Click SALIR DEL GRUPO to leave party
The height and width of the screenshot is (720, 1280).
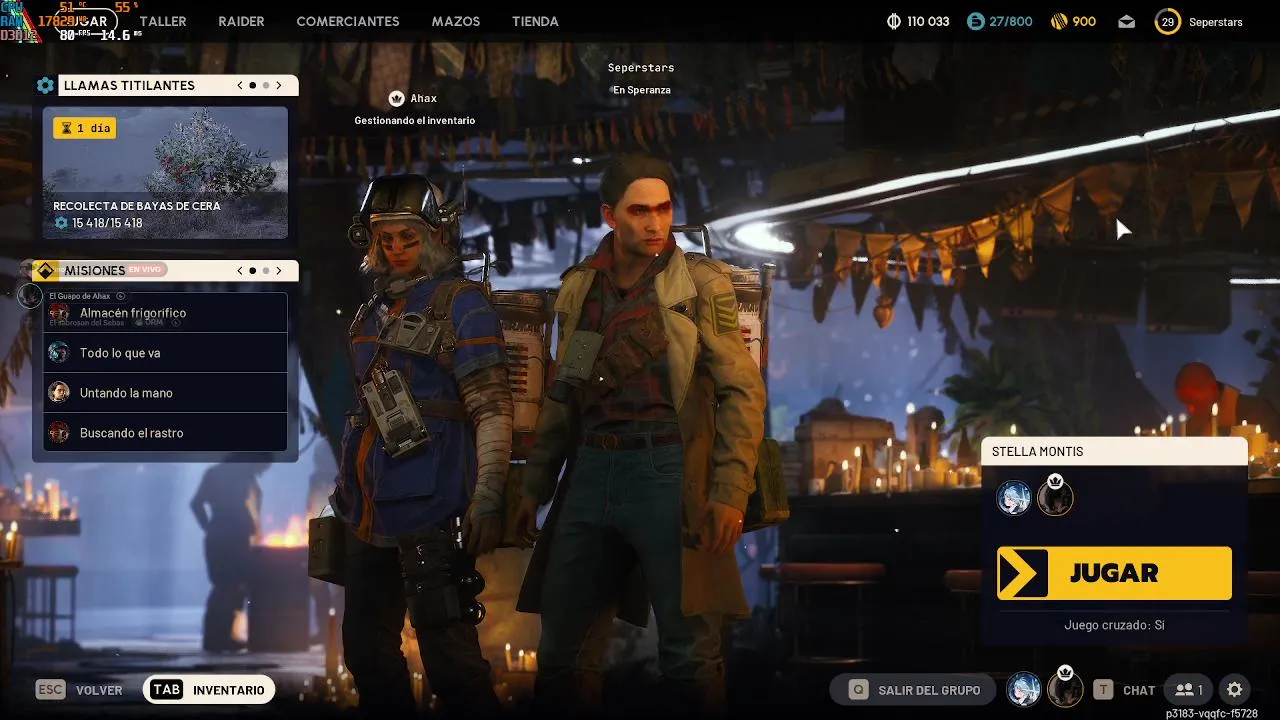coord(912,690)
